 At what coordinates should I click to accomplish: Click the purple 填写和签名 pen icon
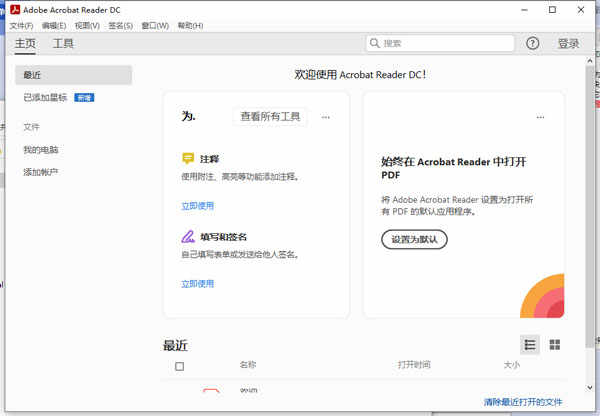[188, 237]
